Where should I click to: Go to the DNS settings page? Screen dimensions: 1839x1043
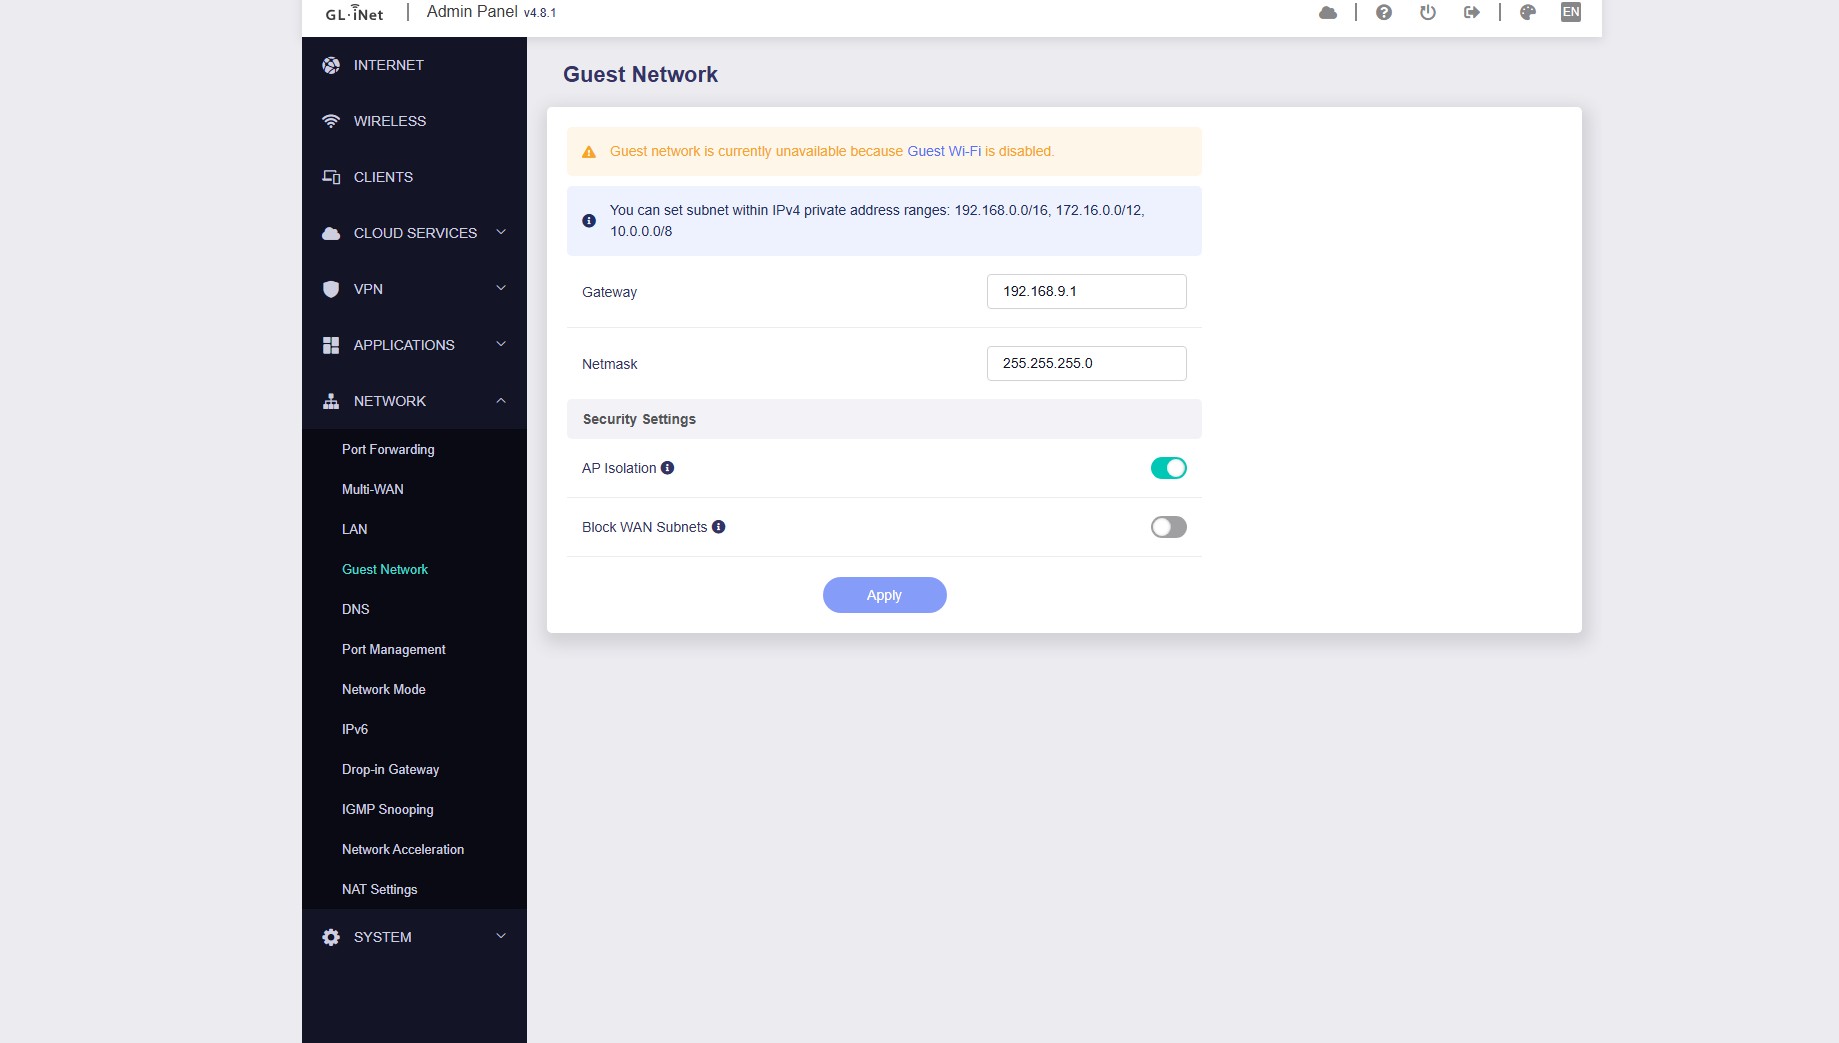(356, 609)
